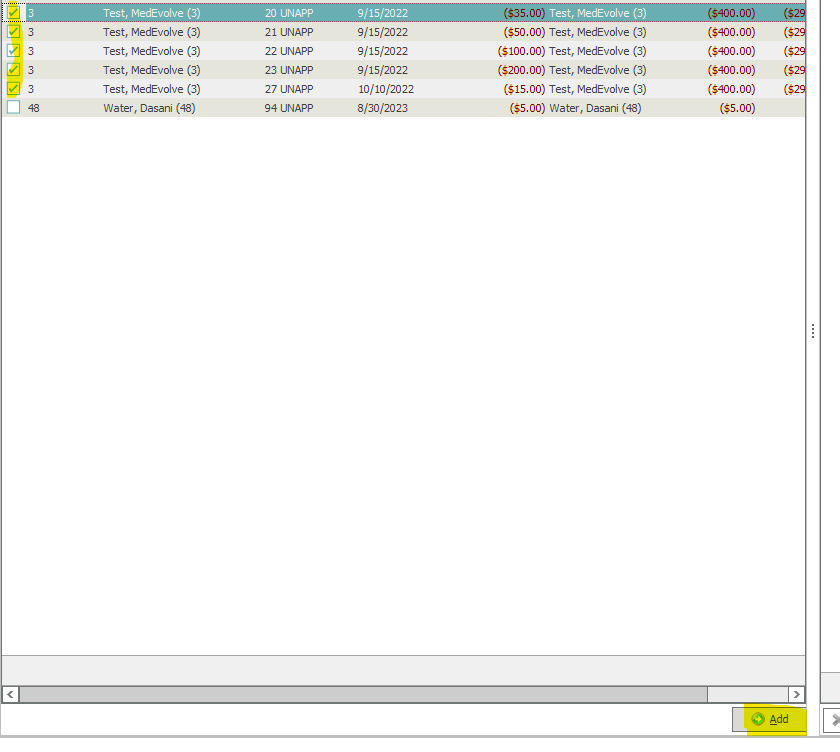Viewport: 840px width, 752px height.
Task: Toggle checkbox on the ($100.00) row
Action: (x=14, y=51)
